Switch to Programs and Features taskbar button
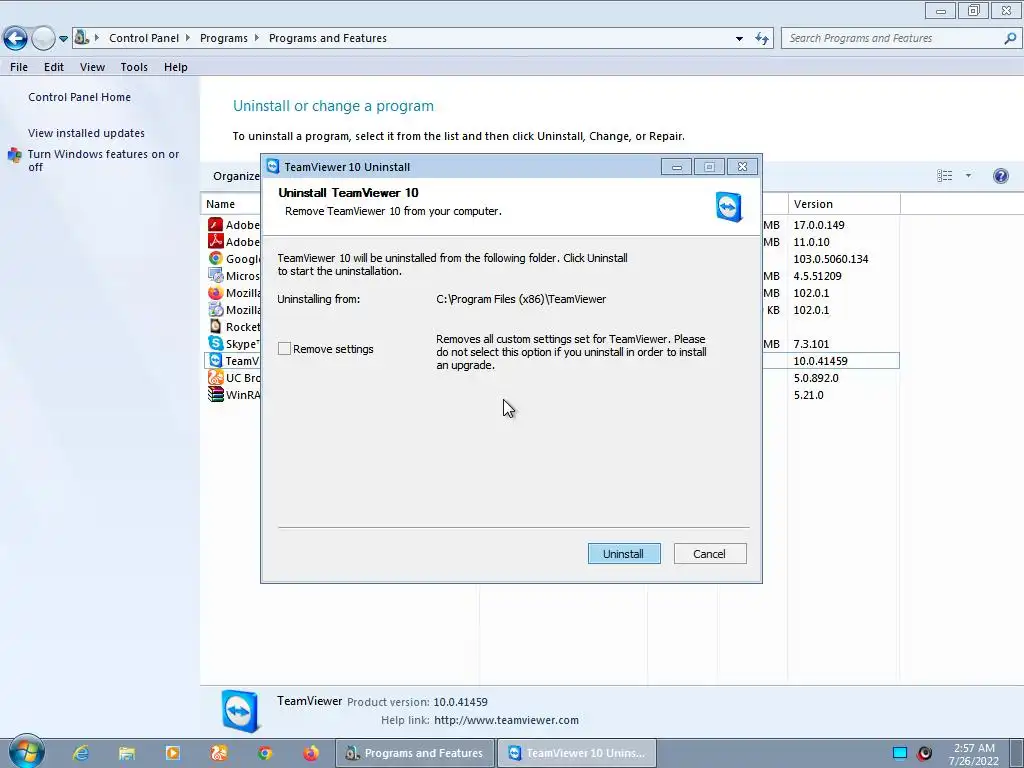This screenshot has width=1024, height=768. [x=414, y=753]
